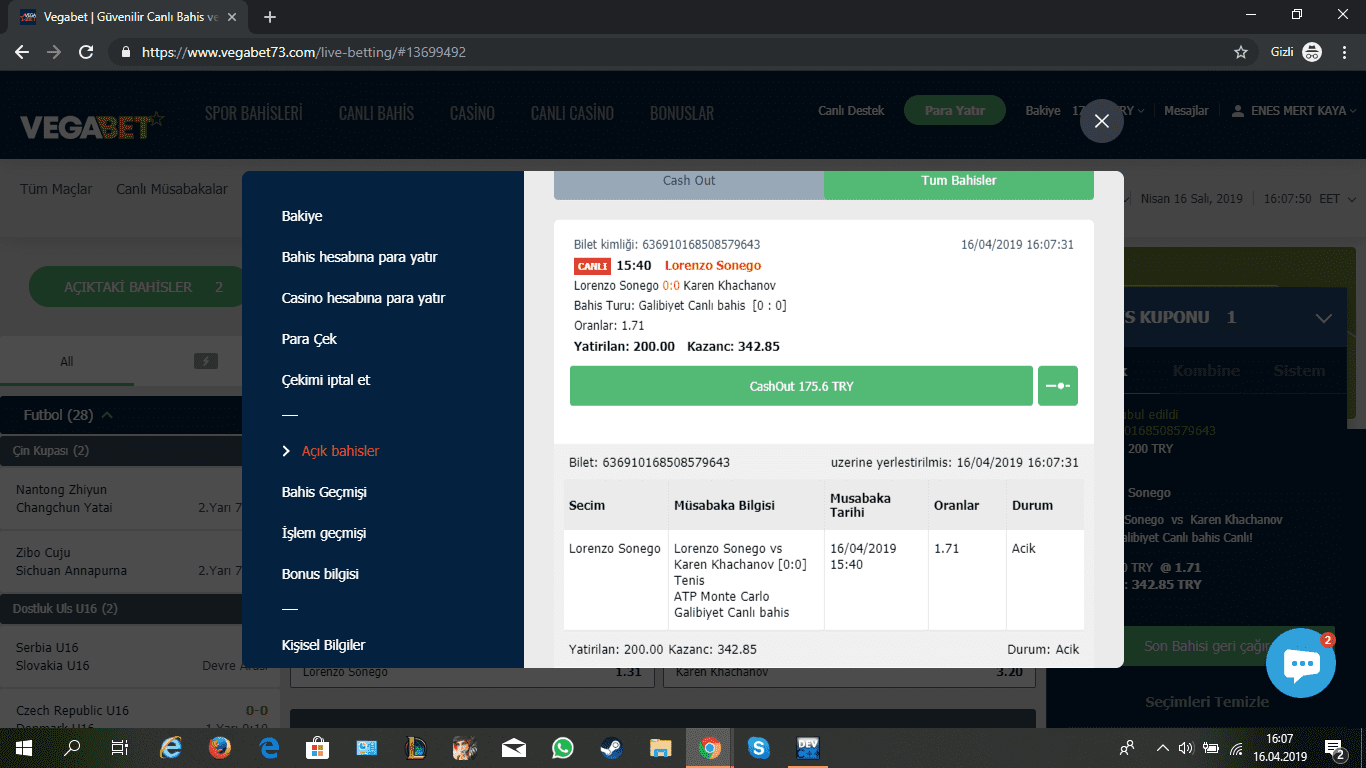Select the All filter tab
The height and width of the screenshot is (768, 1366).
pyautogui.click(x=66, y=362)
